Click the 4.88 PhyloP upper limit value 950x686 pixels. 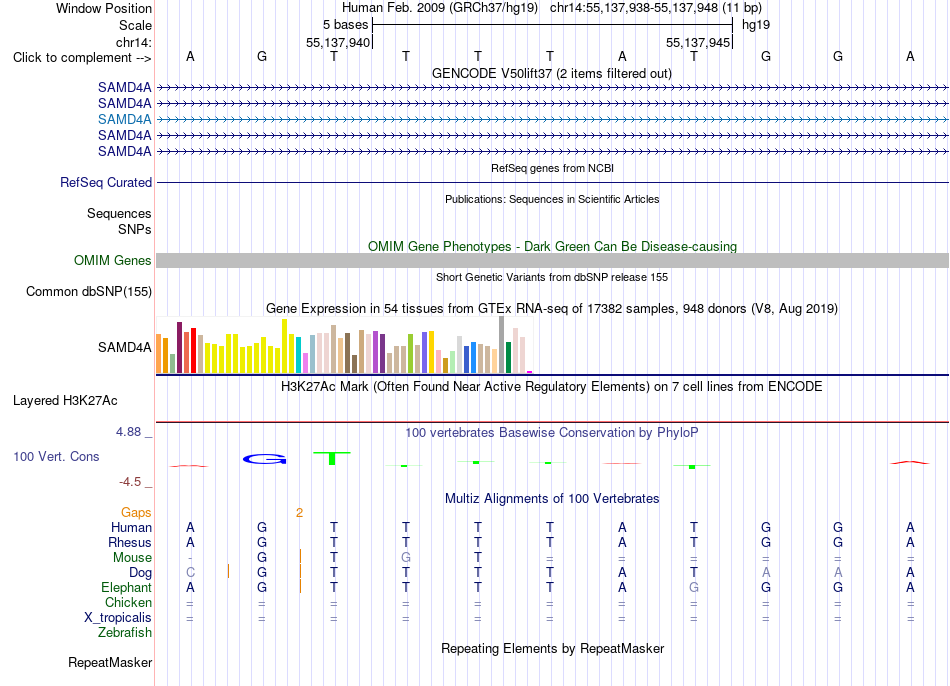click(x=128, y=431)
